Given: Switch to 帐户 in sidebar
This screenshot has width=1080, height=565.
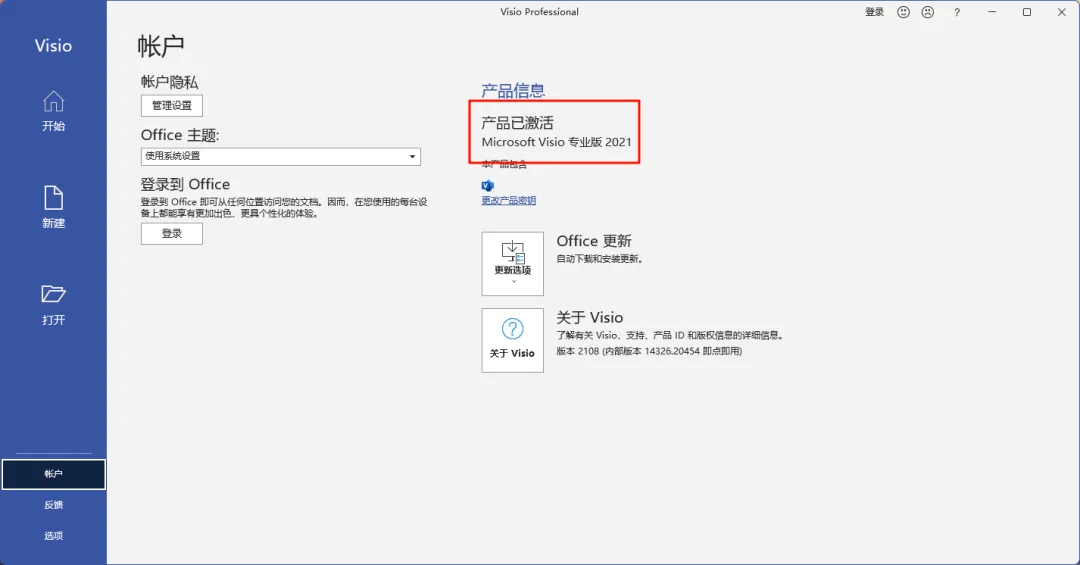Looking at the screenshot, I should (x=53, y=474).
